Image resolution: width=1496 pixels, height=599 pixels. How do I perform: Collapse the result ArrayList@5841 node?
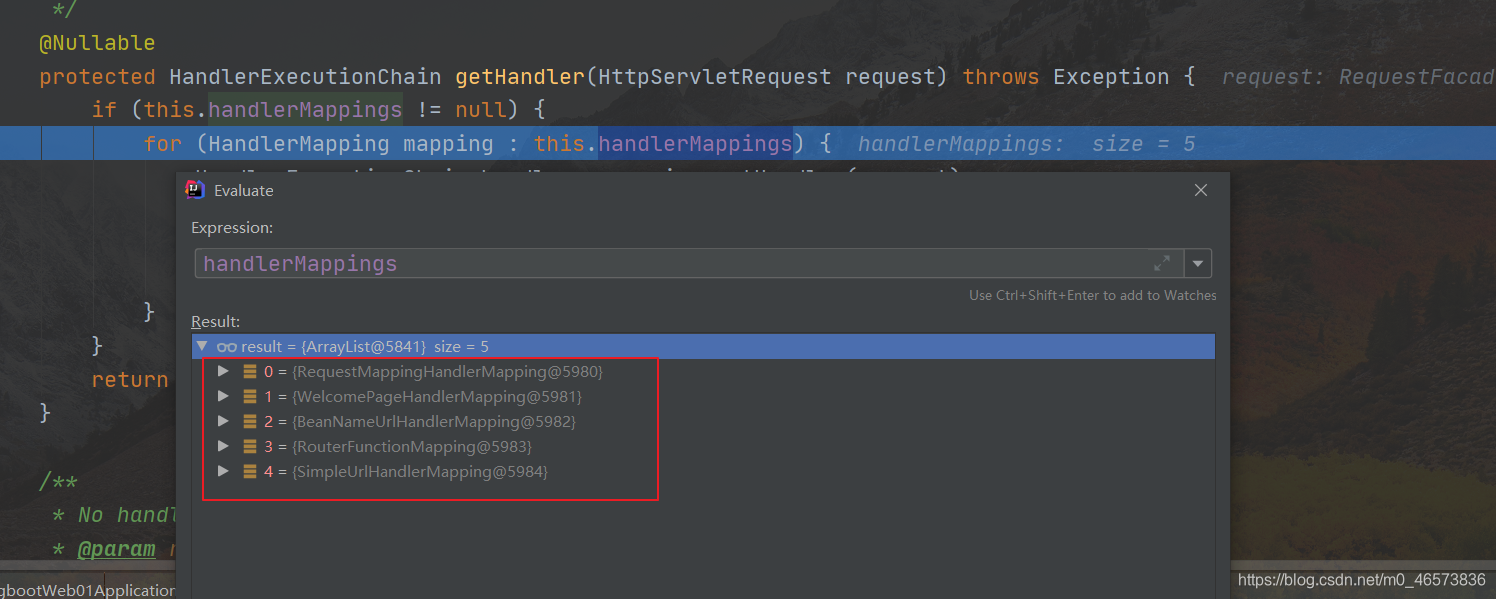click(x=202, y=346)
